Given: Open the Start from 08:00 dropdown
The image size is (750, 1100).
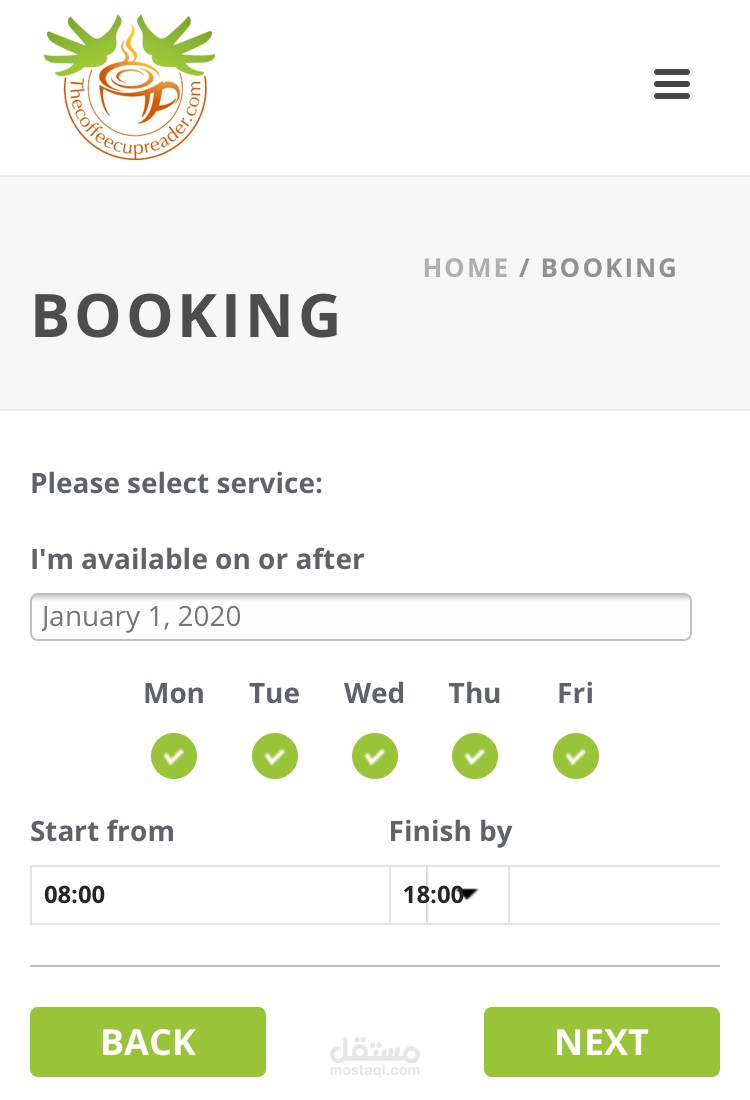Looking at the screenshot, I should tap(210, 894).
